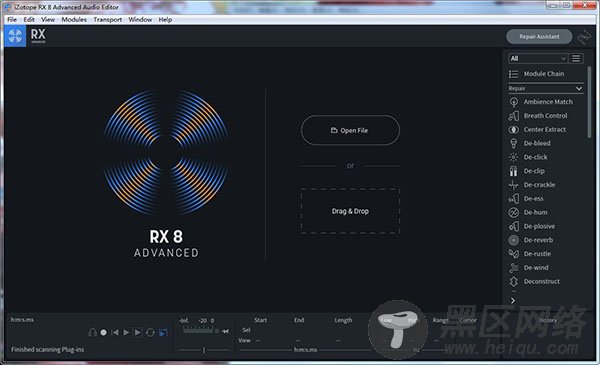Open the De-hum module
600x365 pixels.
pyautogui.click(x=528, y=212)
